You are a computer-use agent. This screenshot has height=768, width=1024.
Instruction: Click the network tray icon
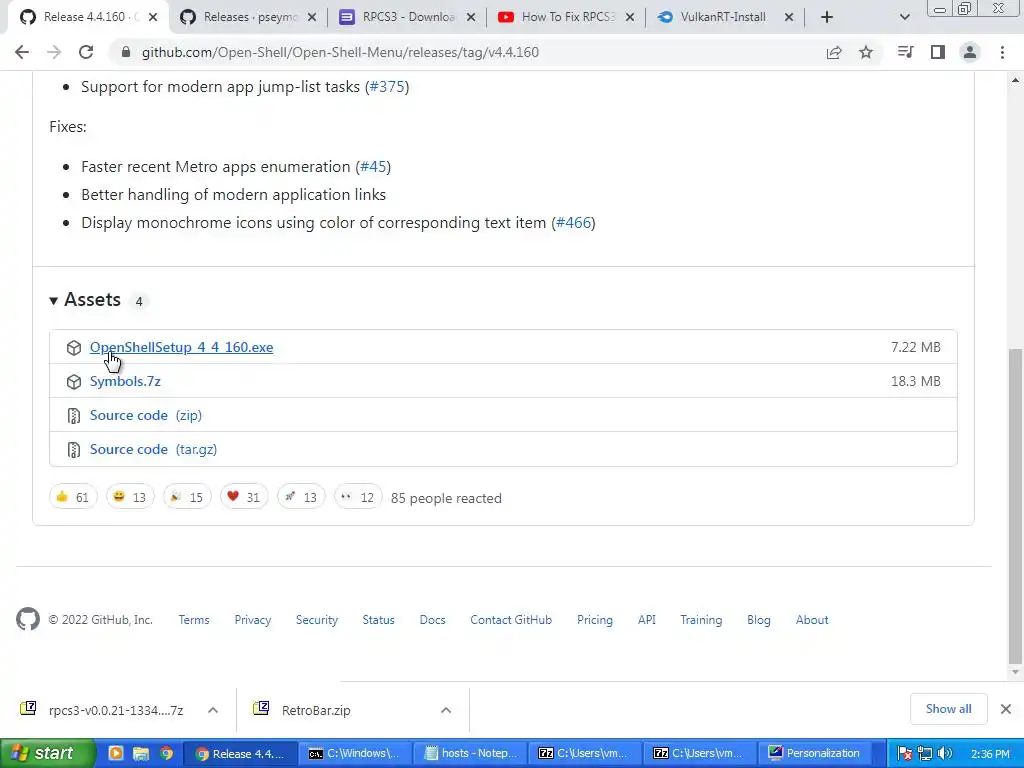[x=925, y=754]
